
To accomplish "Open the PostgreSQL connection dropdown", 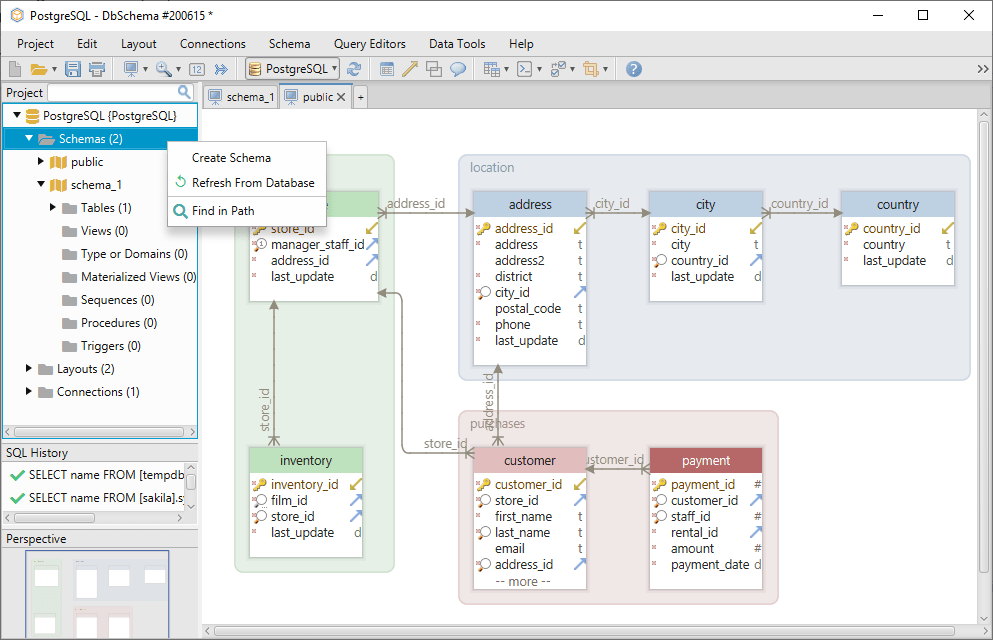I will [334, 68].
